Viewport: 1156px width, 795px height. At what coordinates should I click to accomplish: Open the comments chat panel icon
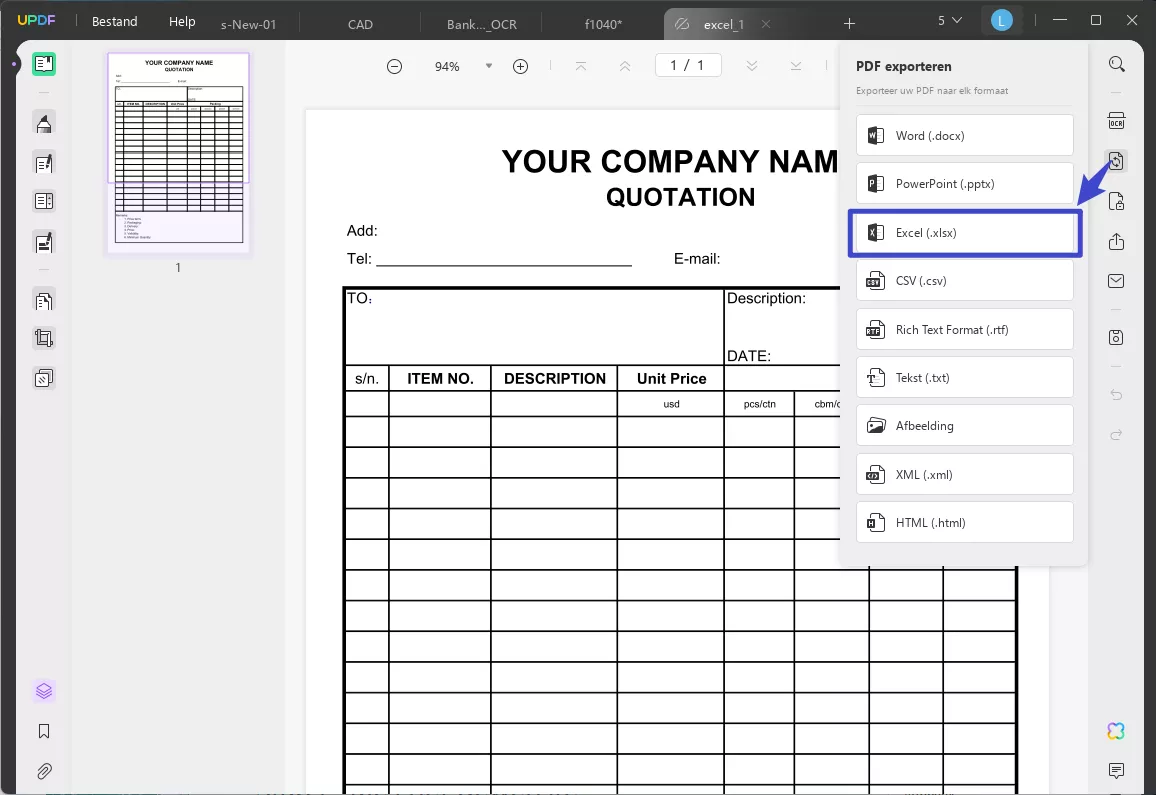[1116, 771]
